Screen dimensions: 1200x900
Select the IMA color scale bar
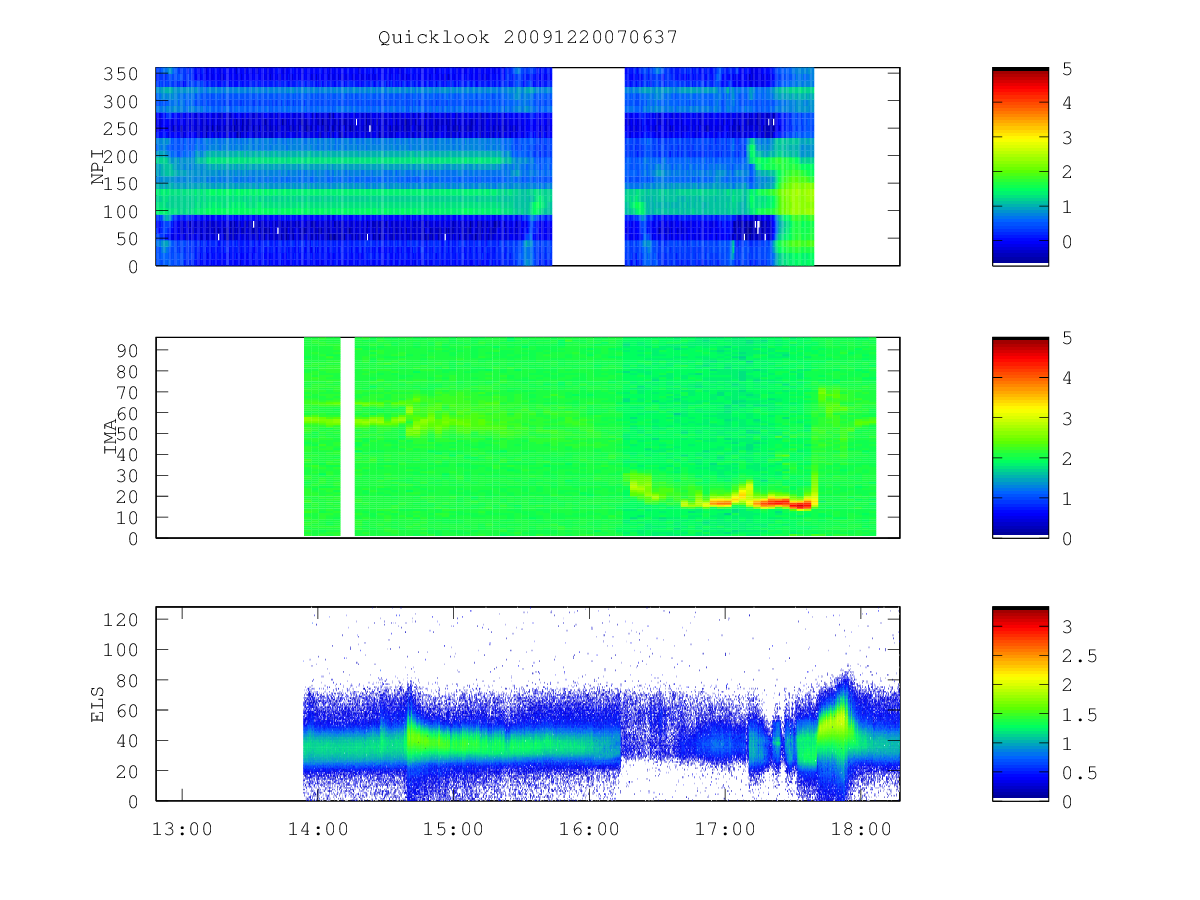[x=1020, y=437]
